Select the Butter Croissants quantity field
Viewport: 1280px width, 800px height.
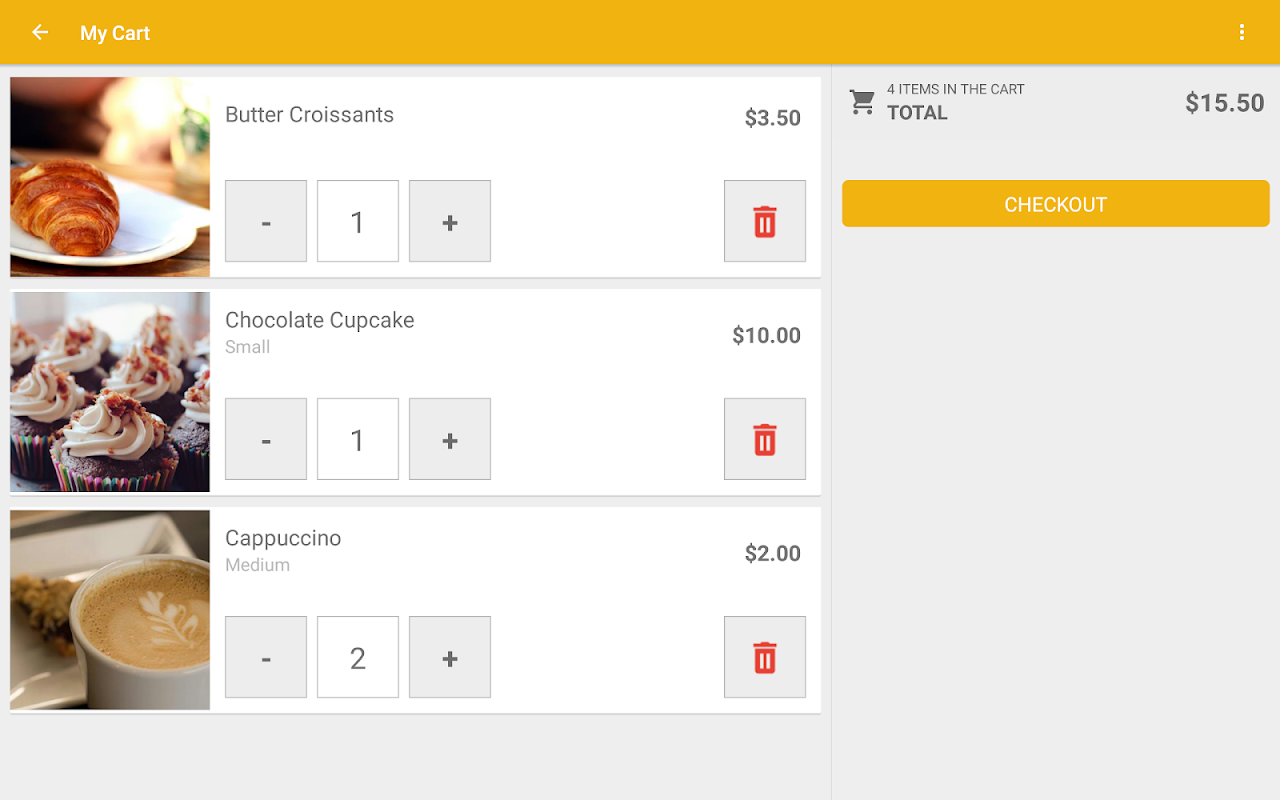pos(358,221)
